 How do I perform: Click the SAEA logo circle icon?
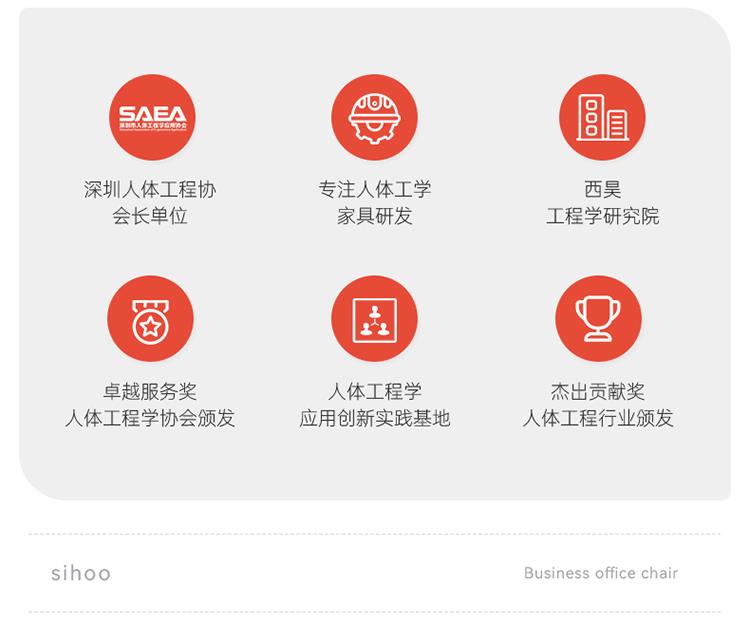tap(152, 117)
